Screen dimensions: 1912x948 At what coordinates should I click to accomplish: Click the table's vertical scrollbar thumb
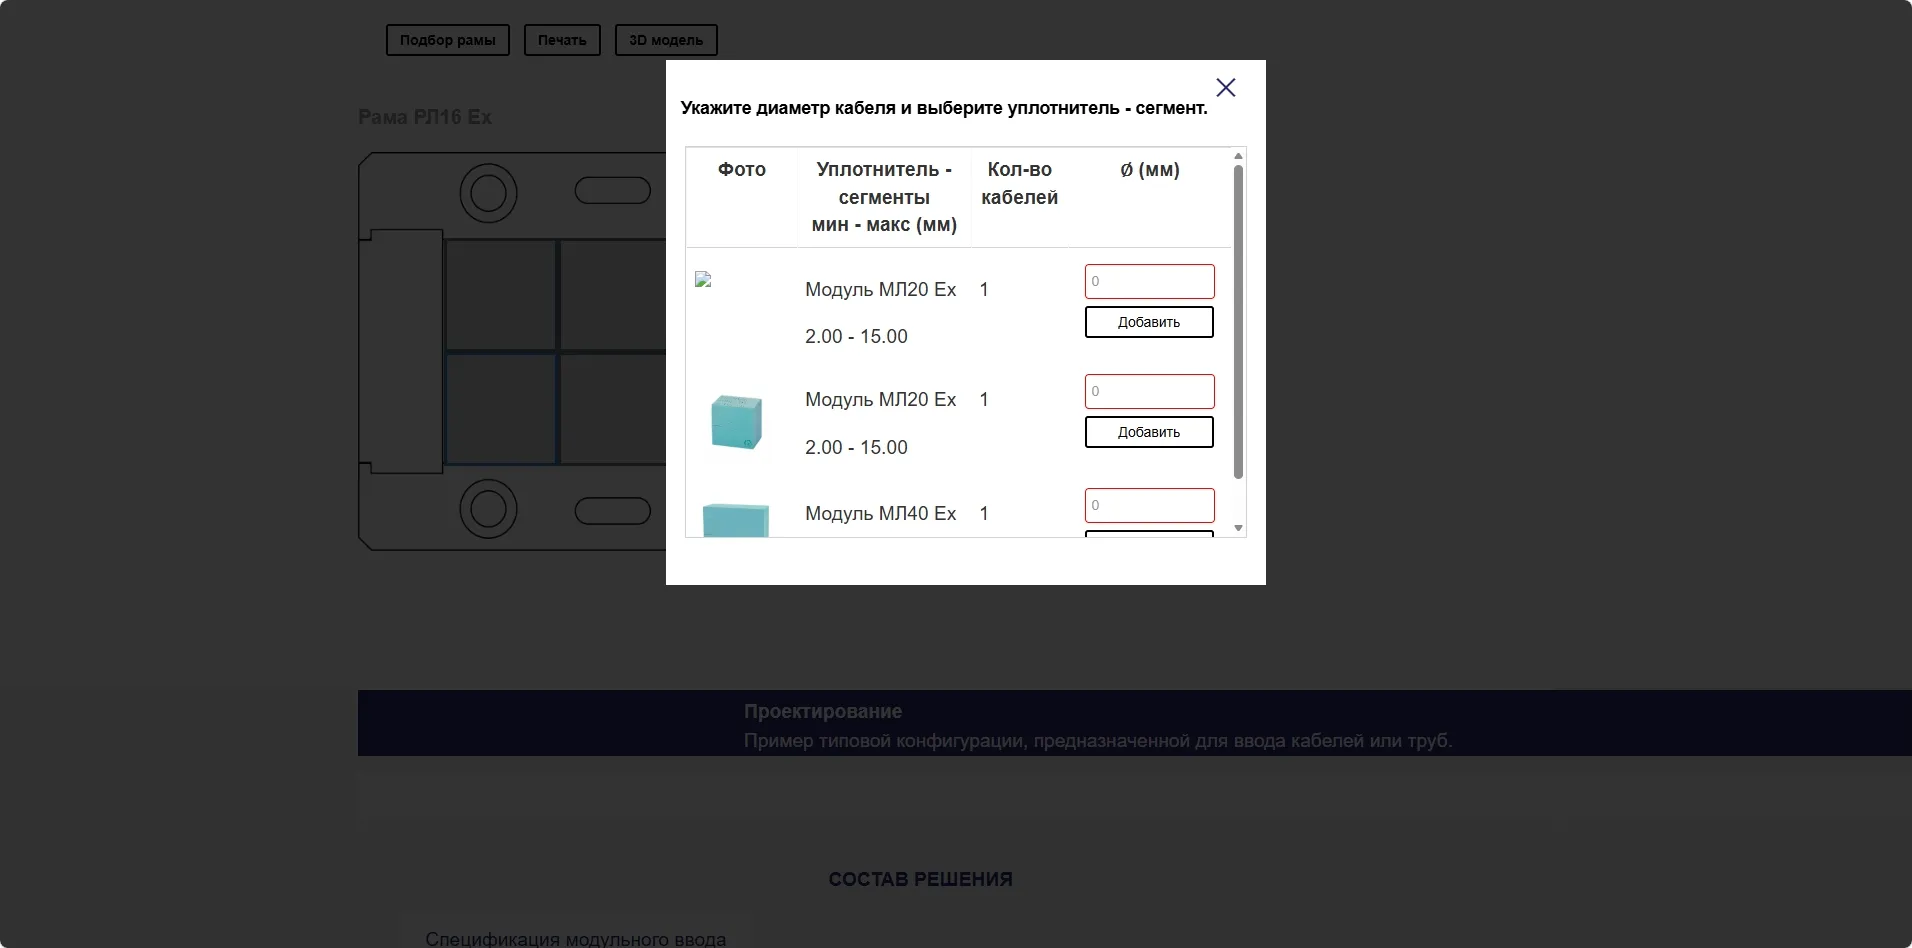coord(1238,322)
